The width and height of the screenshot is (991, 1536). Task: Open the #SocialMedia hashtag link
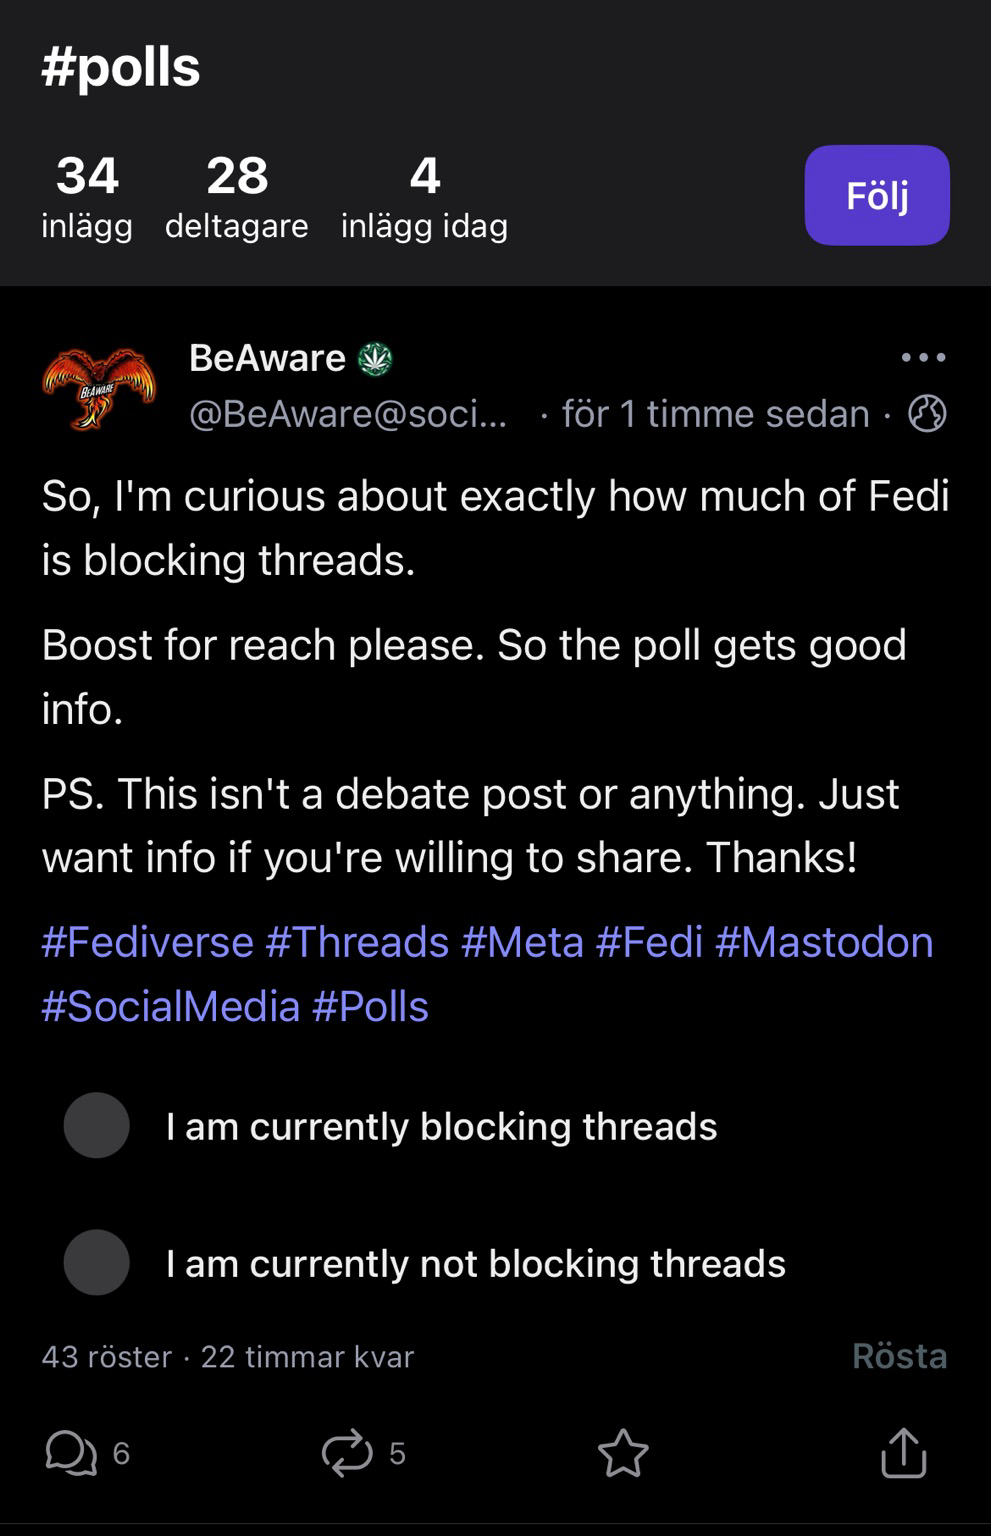(x=170, y=1006)
